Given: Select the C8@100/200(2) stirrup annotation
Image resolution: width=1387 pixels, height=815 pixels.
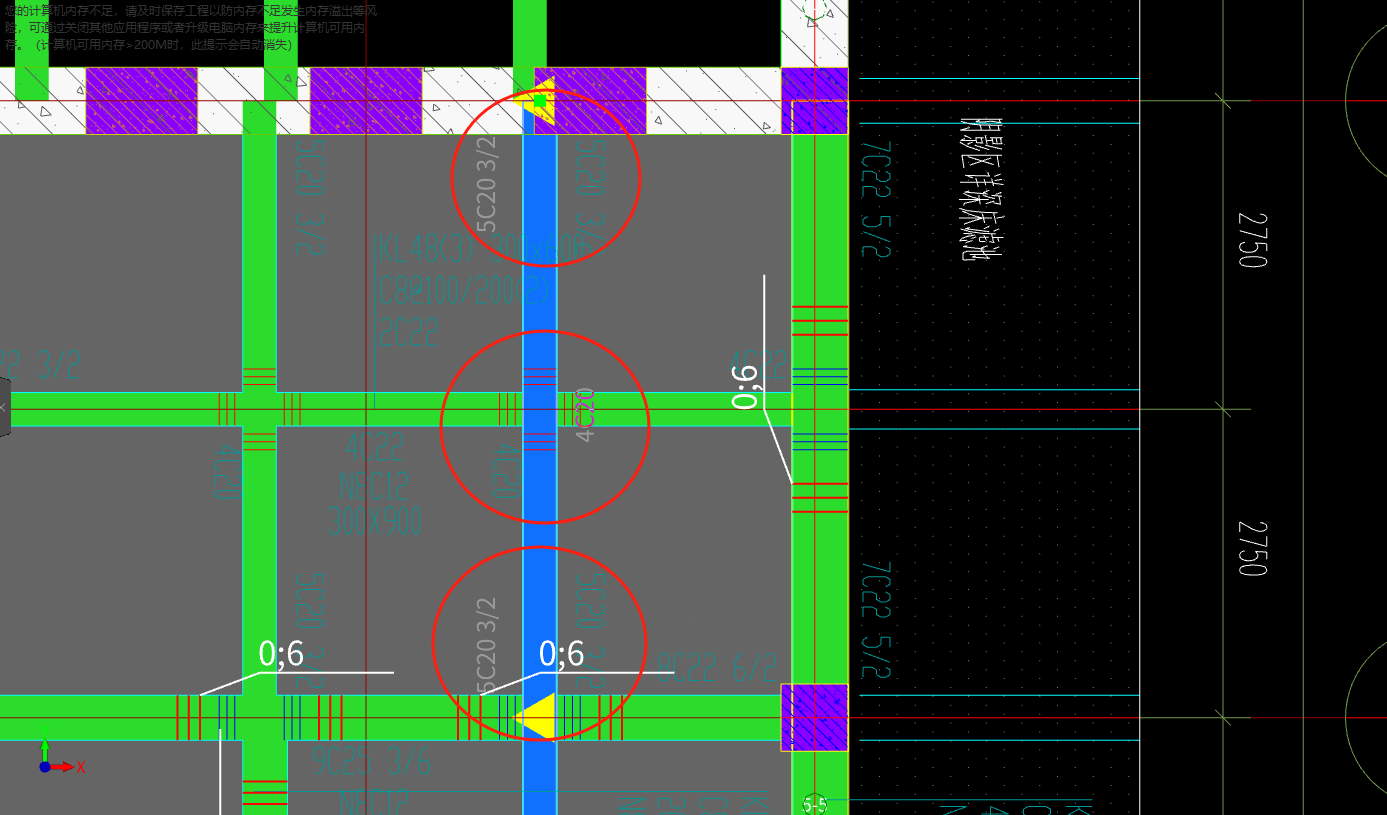Looking at the screenshot, I should (464, 289).
